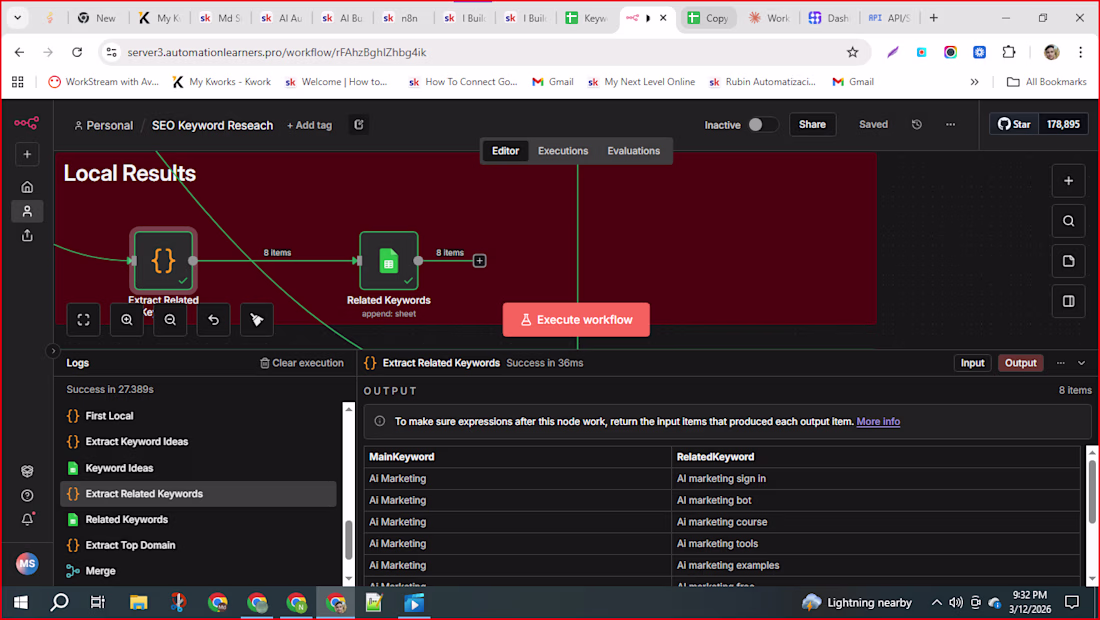The height and width of the screenshot is (620, 1100).
Task: Open the Personal user icon in sidebar
Action: (x=27, y=211)
